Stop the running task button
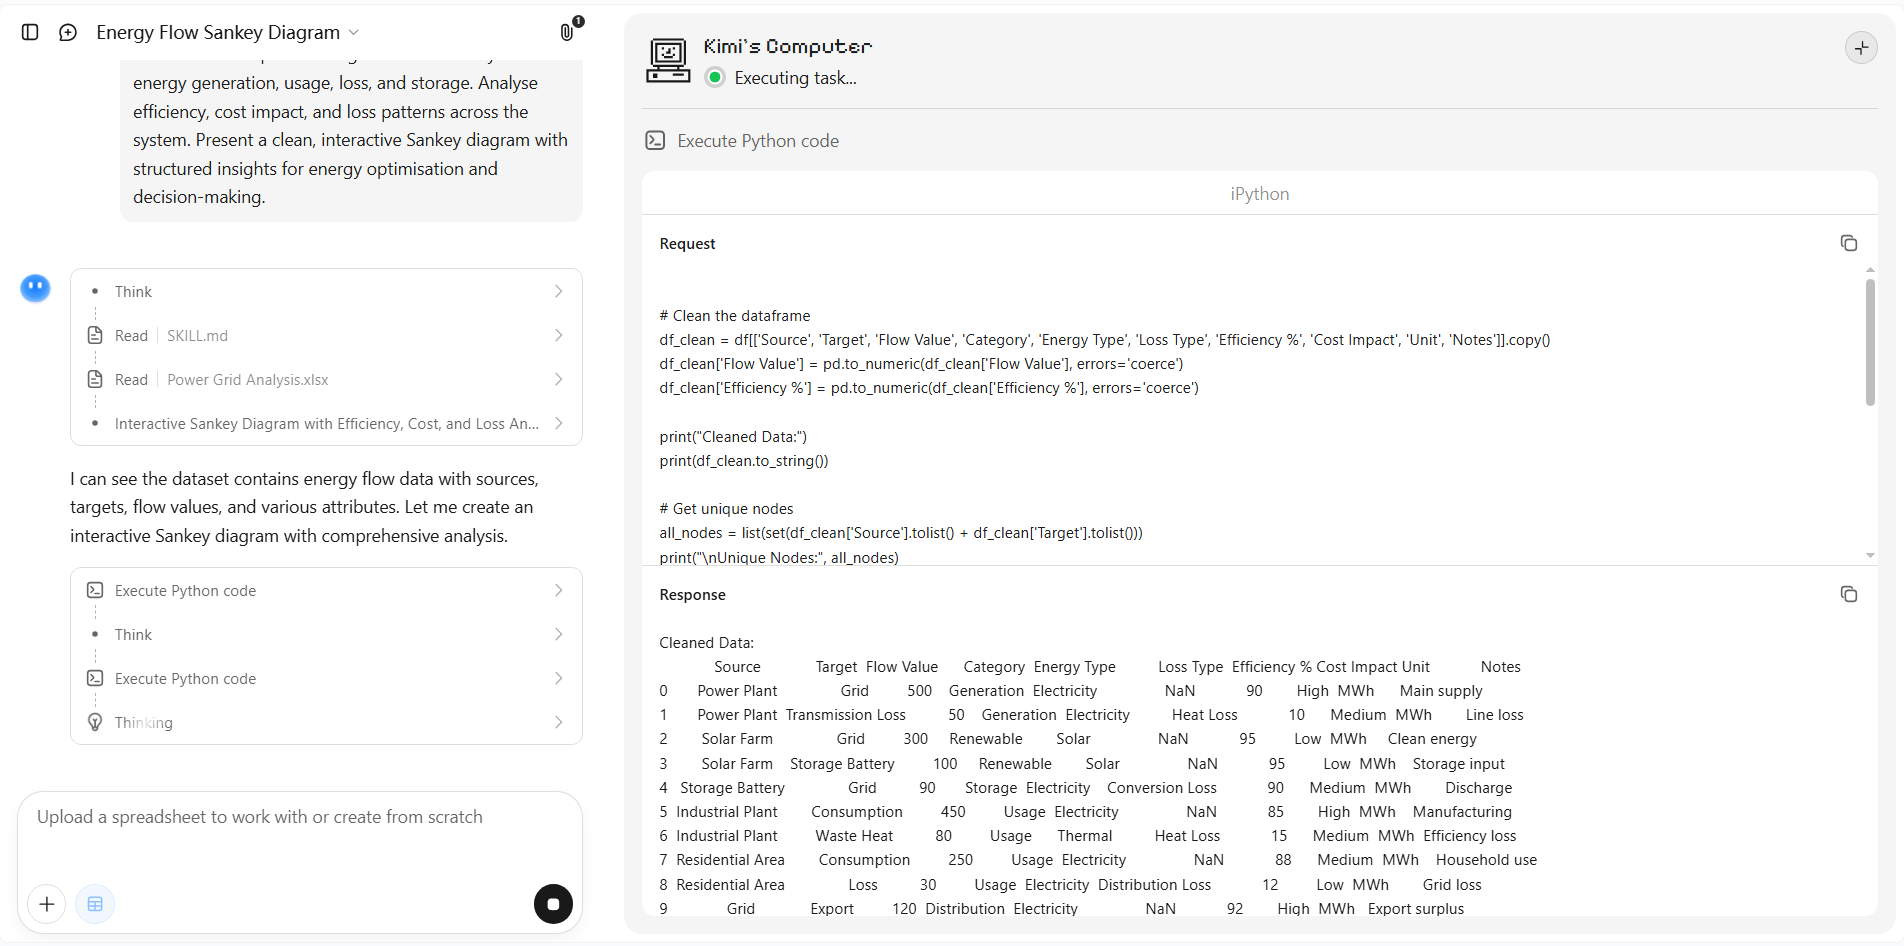1904x946 pixels. [553, 904]
